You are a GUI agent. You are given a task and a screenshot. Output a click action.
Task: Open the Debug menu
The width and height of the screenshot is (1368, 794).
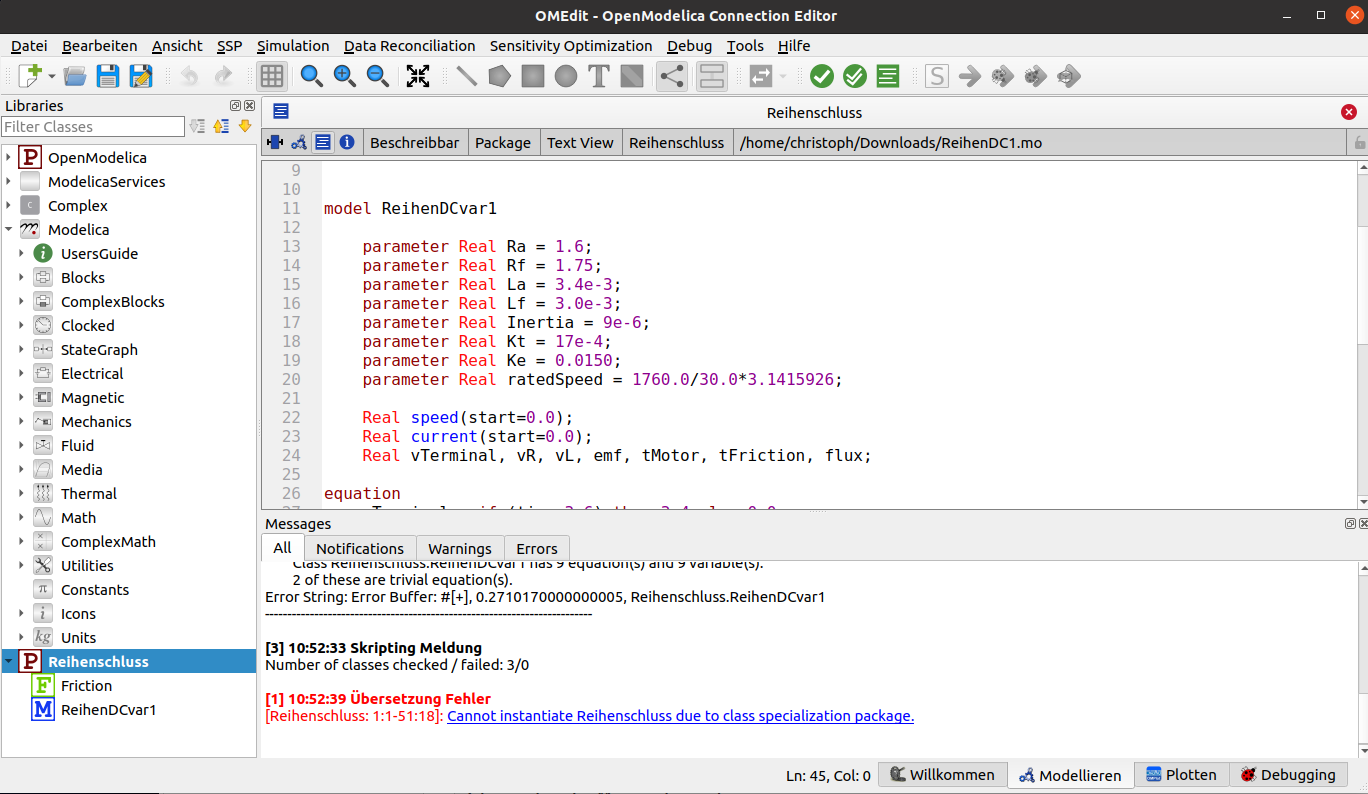[x=689, y=46]
